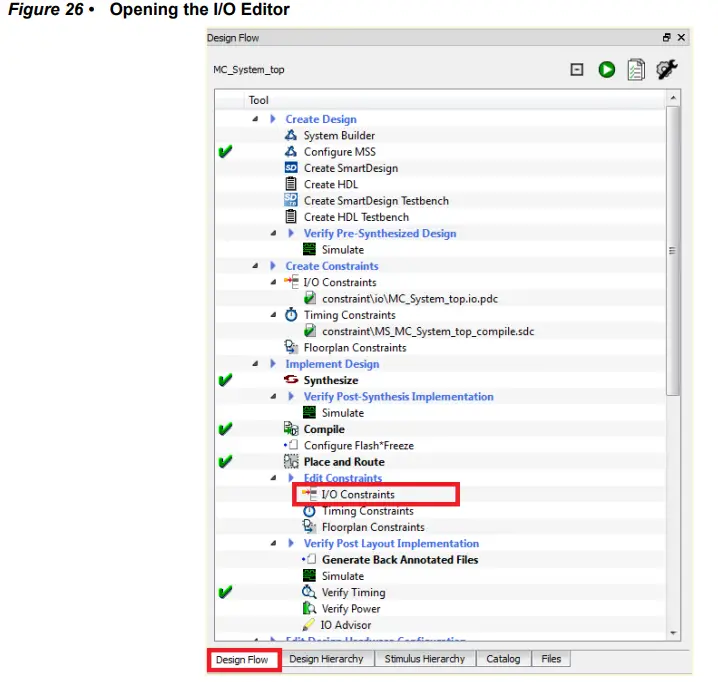This screenshot has height=682, width=718.
Task: Click Floorplan Constraints icon under Edit Constraints
Action: [x=309, y=527]
